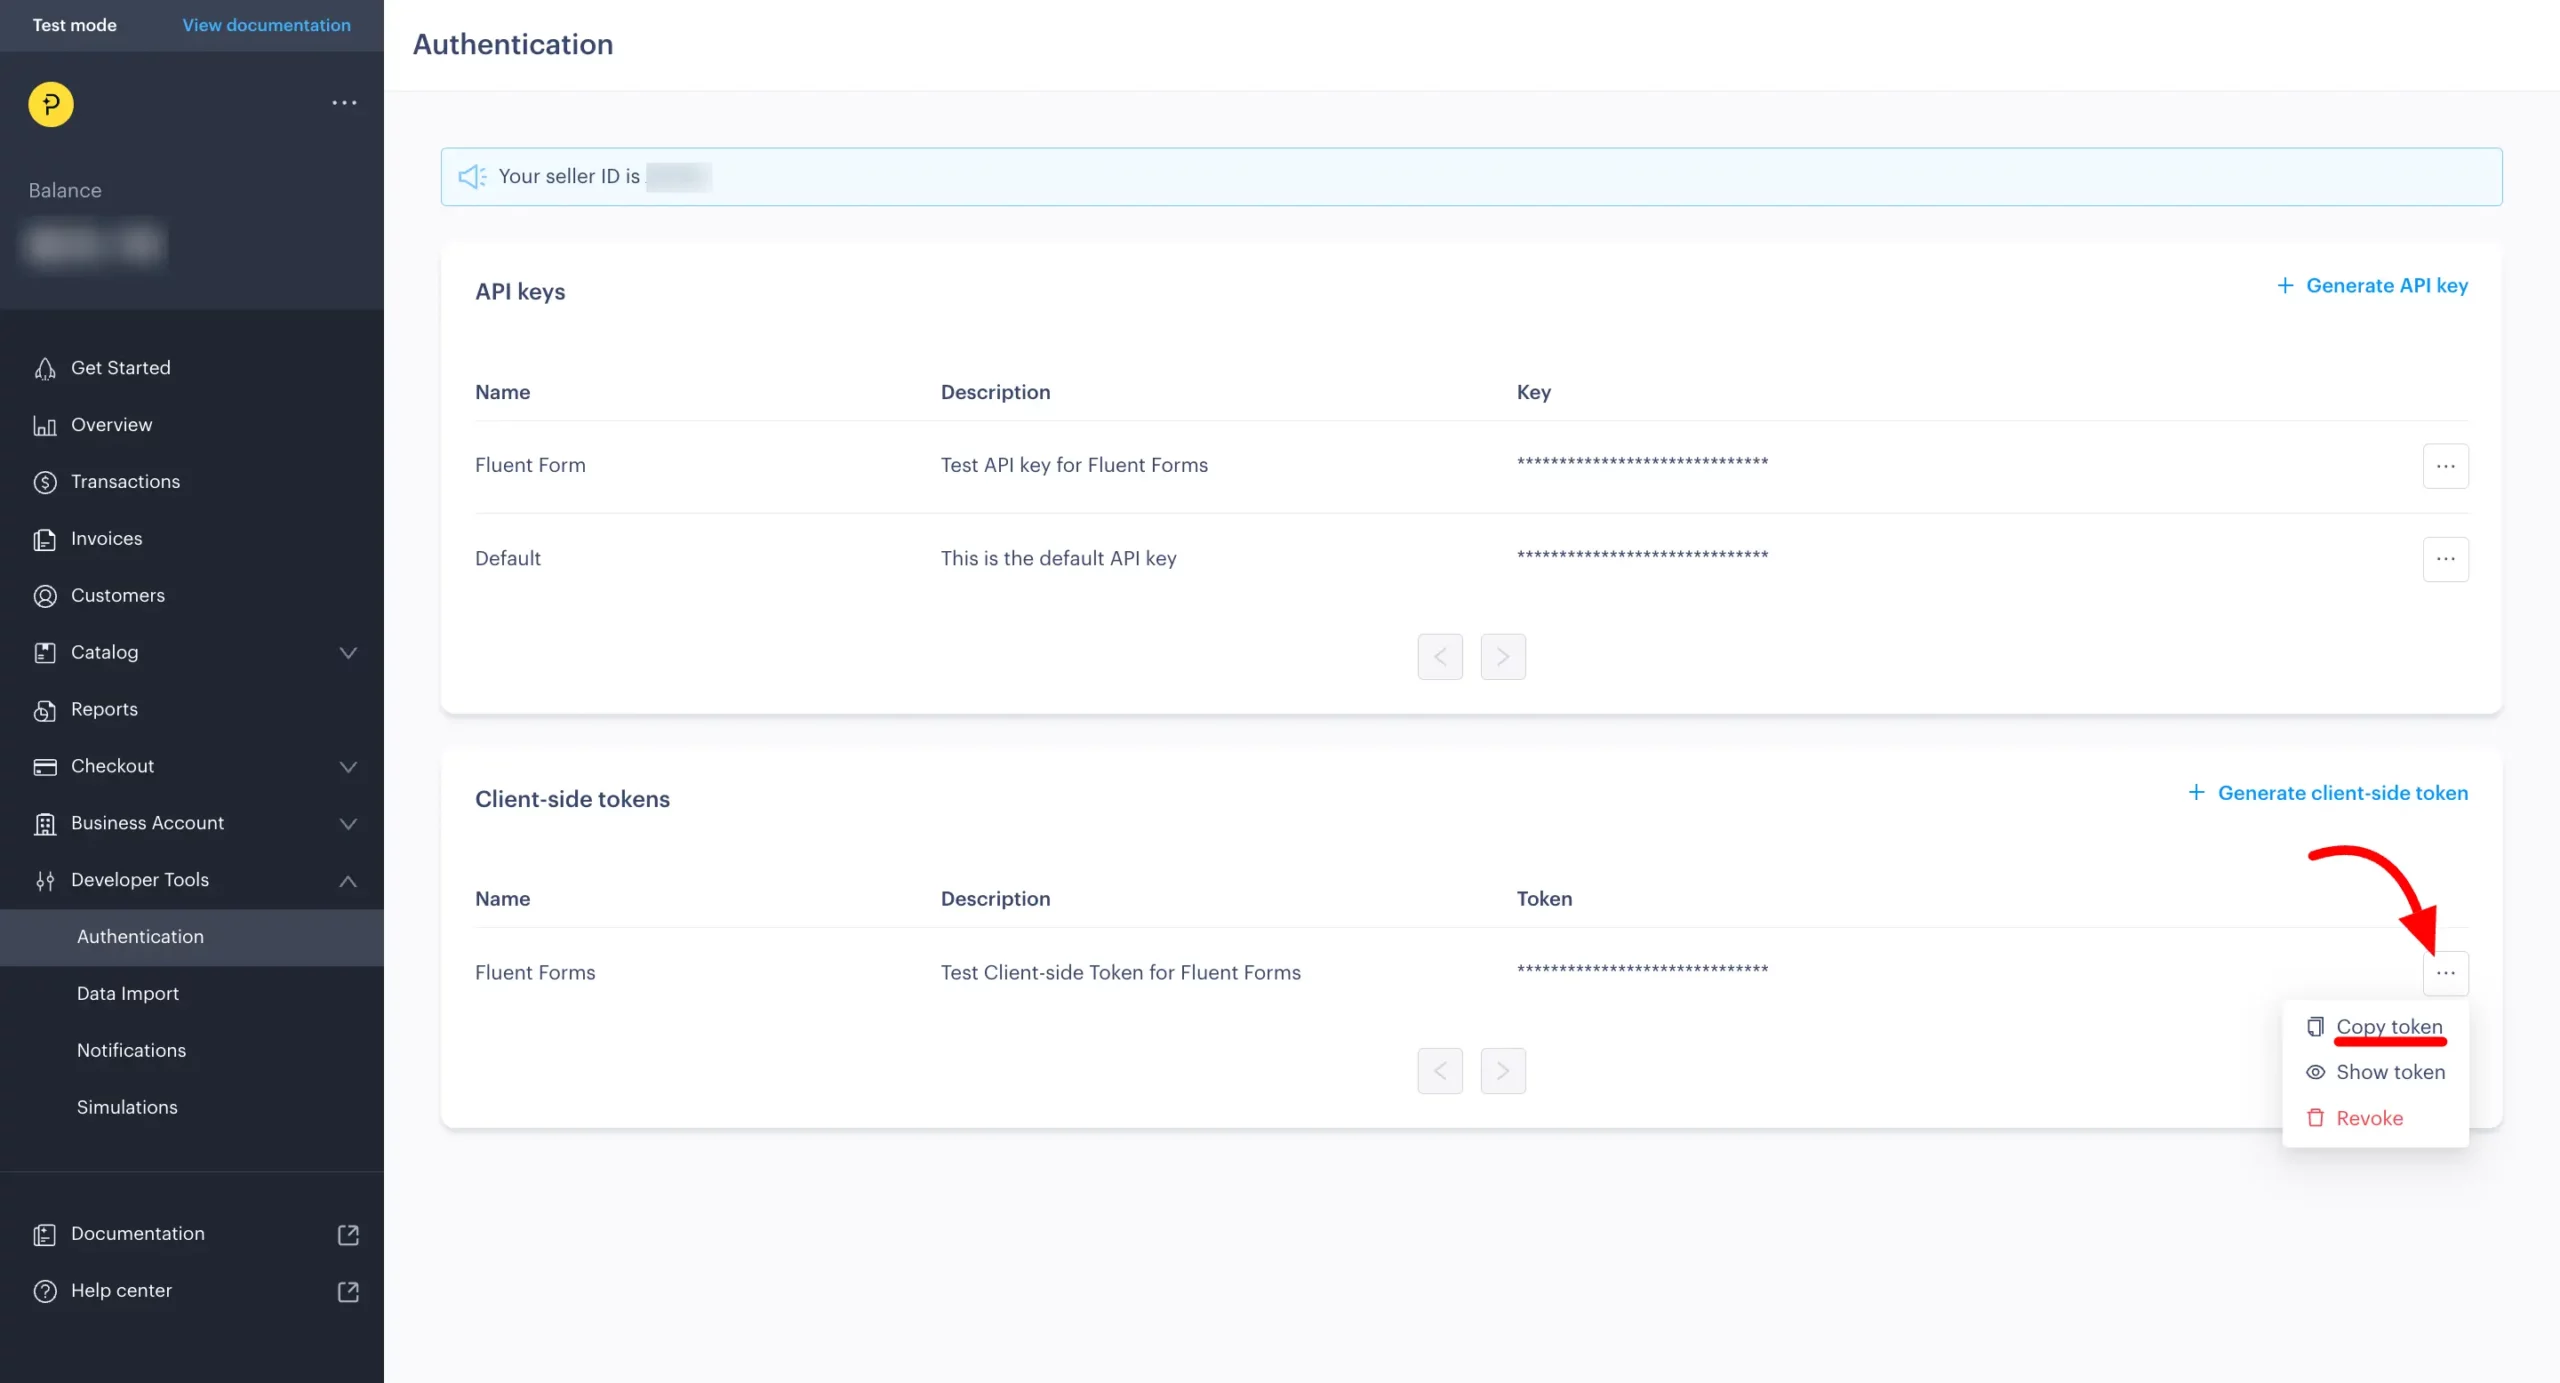Screen dimensions: 2560x1383
Task: Click the yellow Paddle logo avatar
Action: 51,104
